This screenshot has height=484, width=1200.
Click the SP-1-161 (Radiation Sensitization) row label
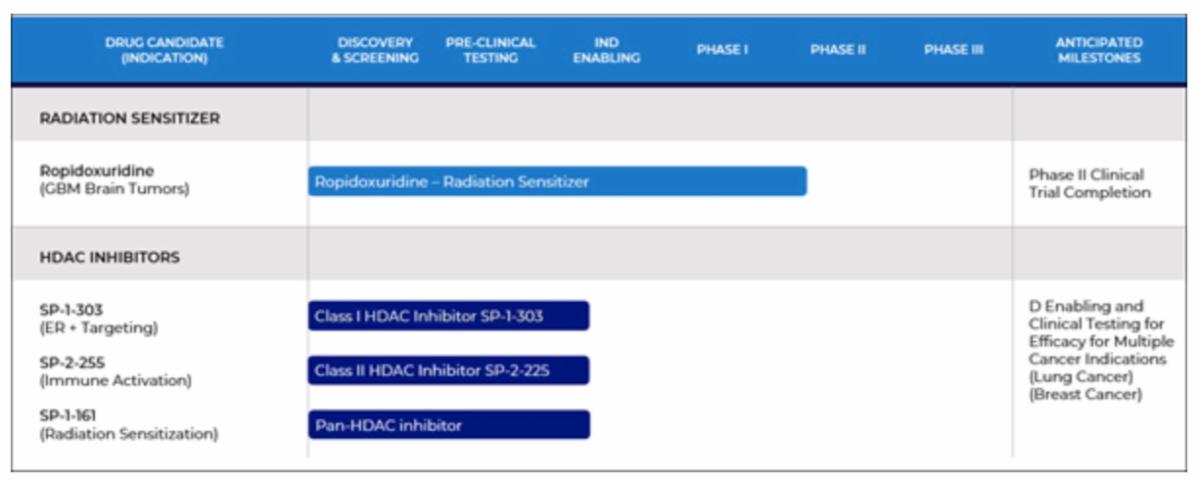tap(128, 425)
